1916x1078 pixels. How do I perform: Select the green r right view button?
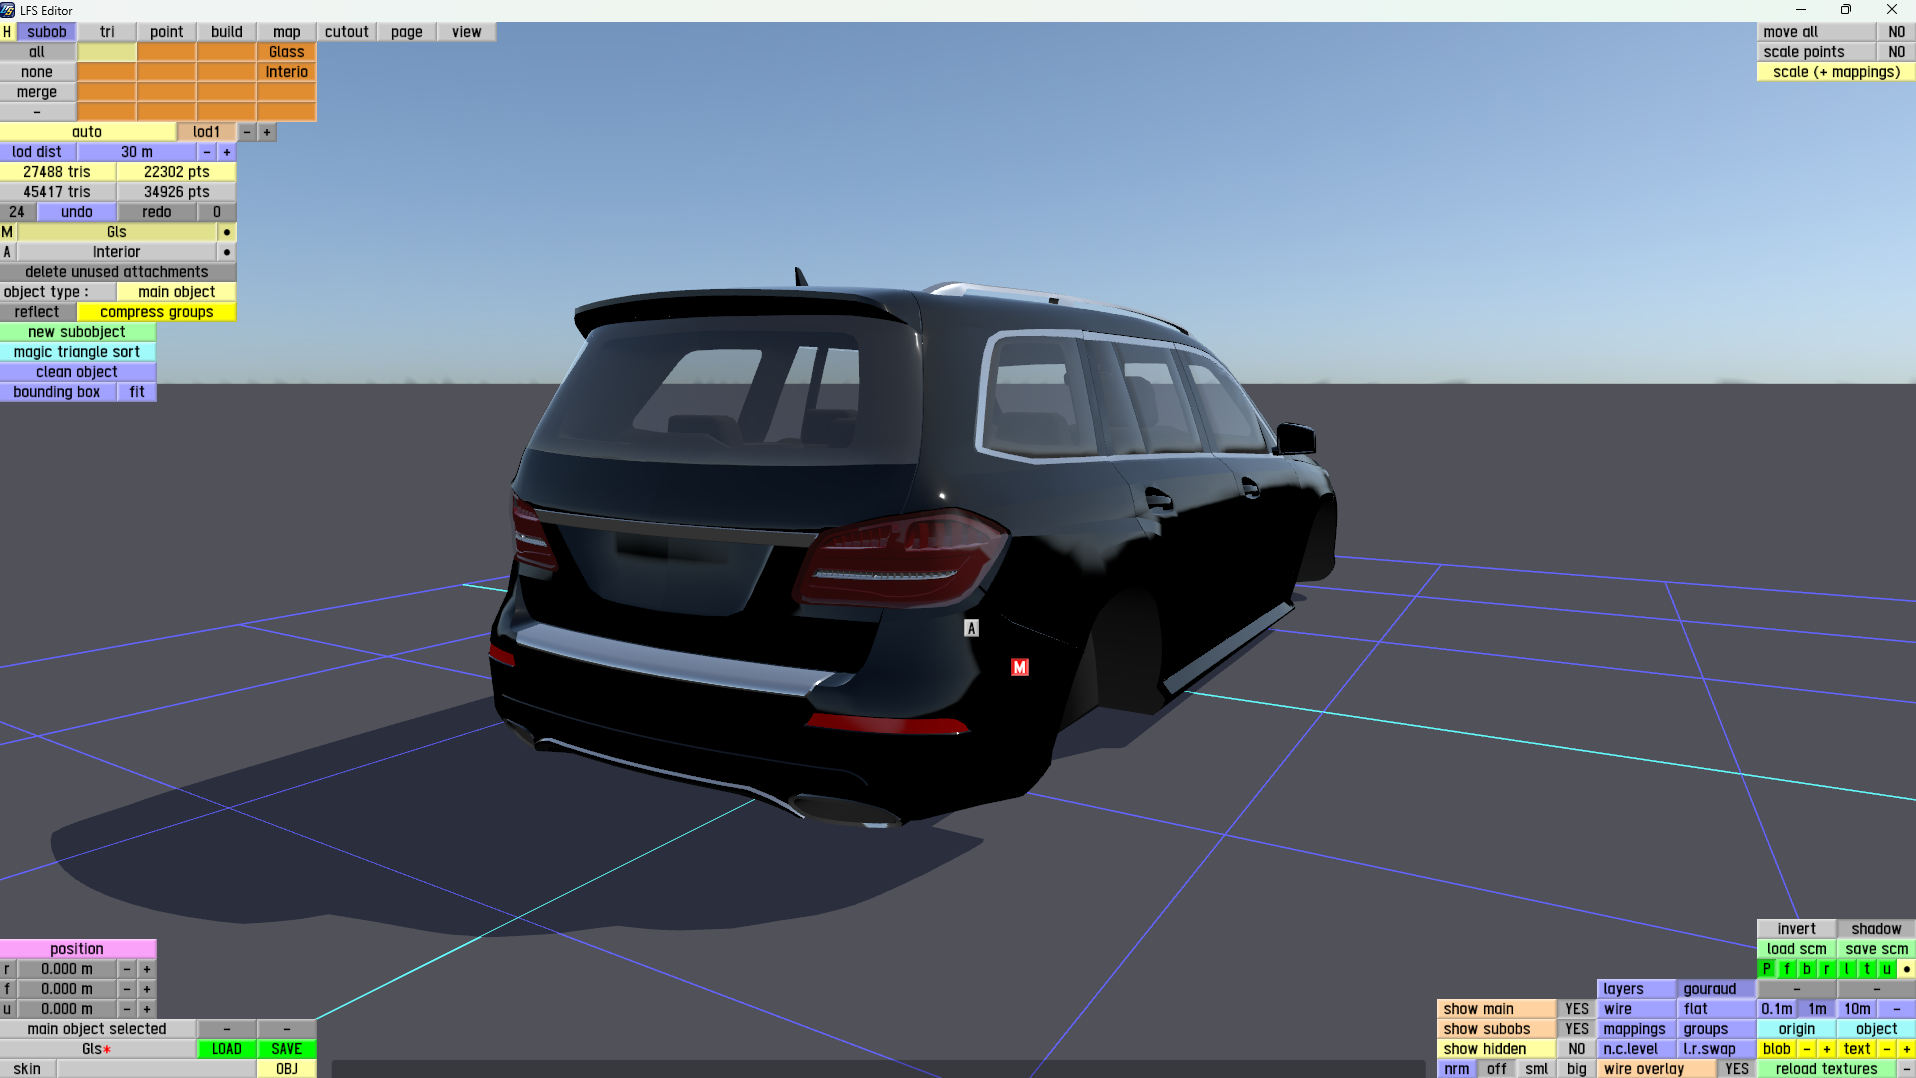coord(1827,969)
